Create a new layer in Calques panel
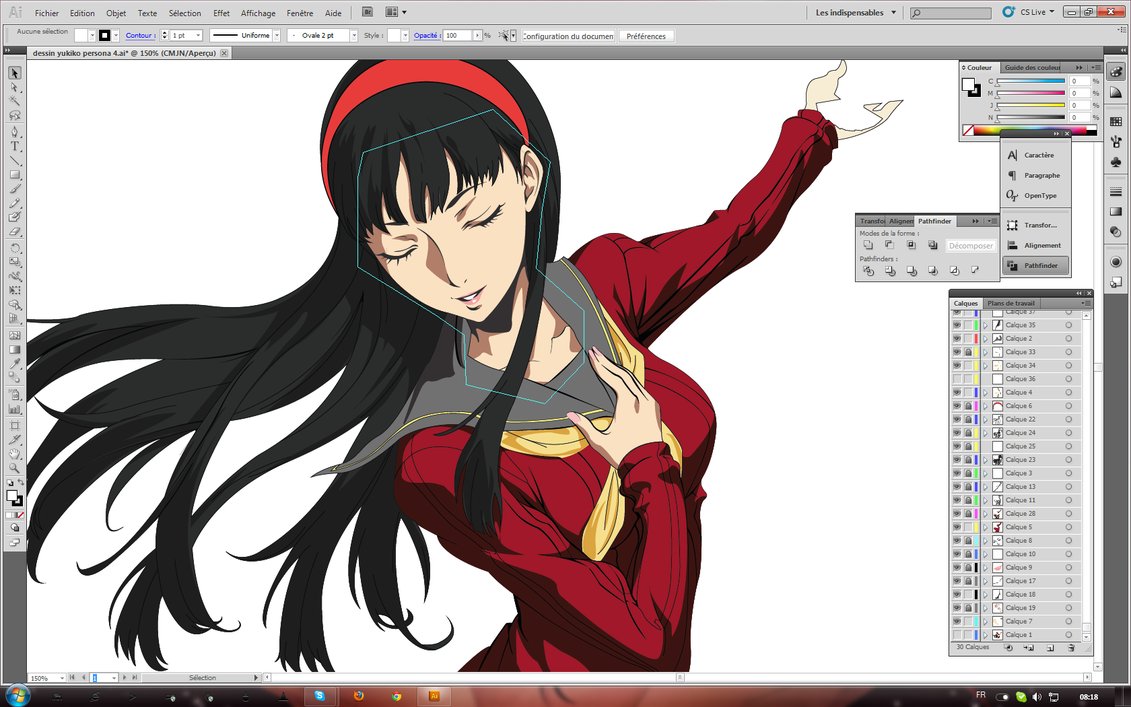The image size is (1131, 707). pos(1050,648)
